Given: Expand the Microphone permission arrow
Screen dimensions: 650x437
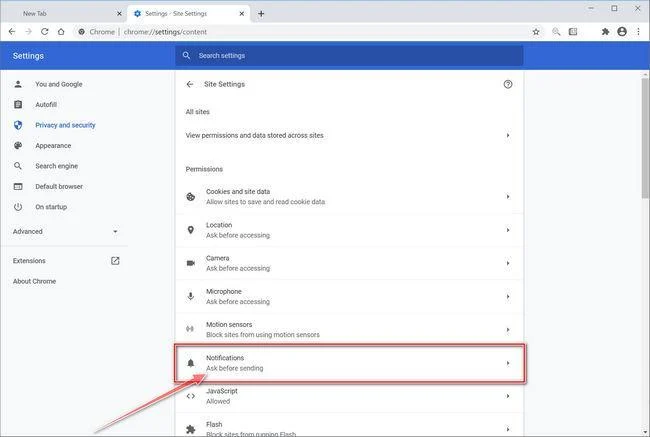Looking at the screenshot, I should point(508,296).
